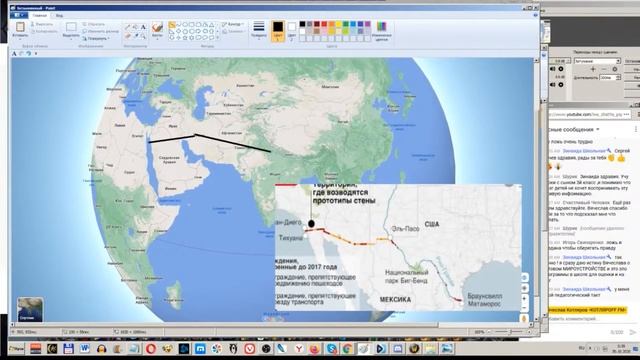Open Edit colors (Изменение цветов)
The height and width of the screenshot is (360, 640).
click(381, 31)
